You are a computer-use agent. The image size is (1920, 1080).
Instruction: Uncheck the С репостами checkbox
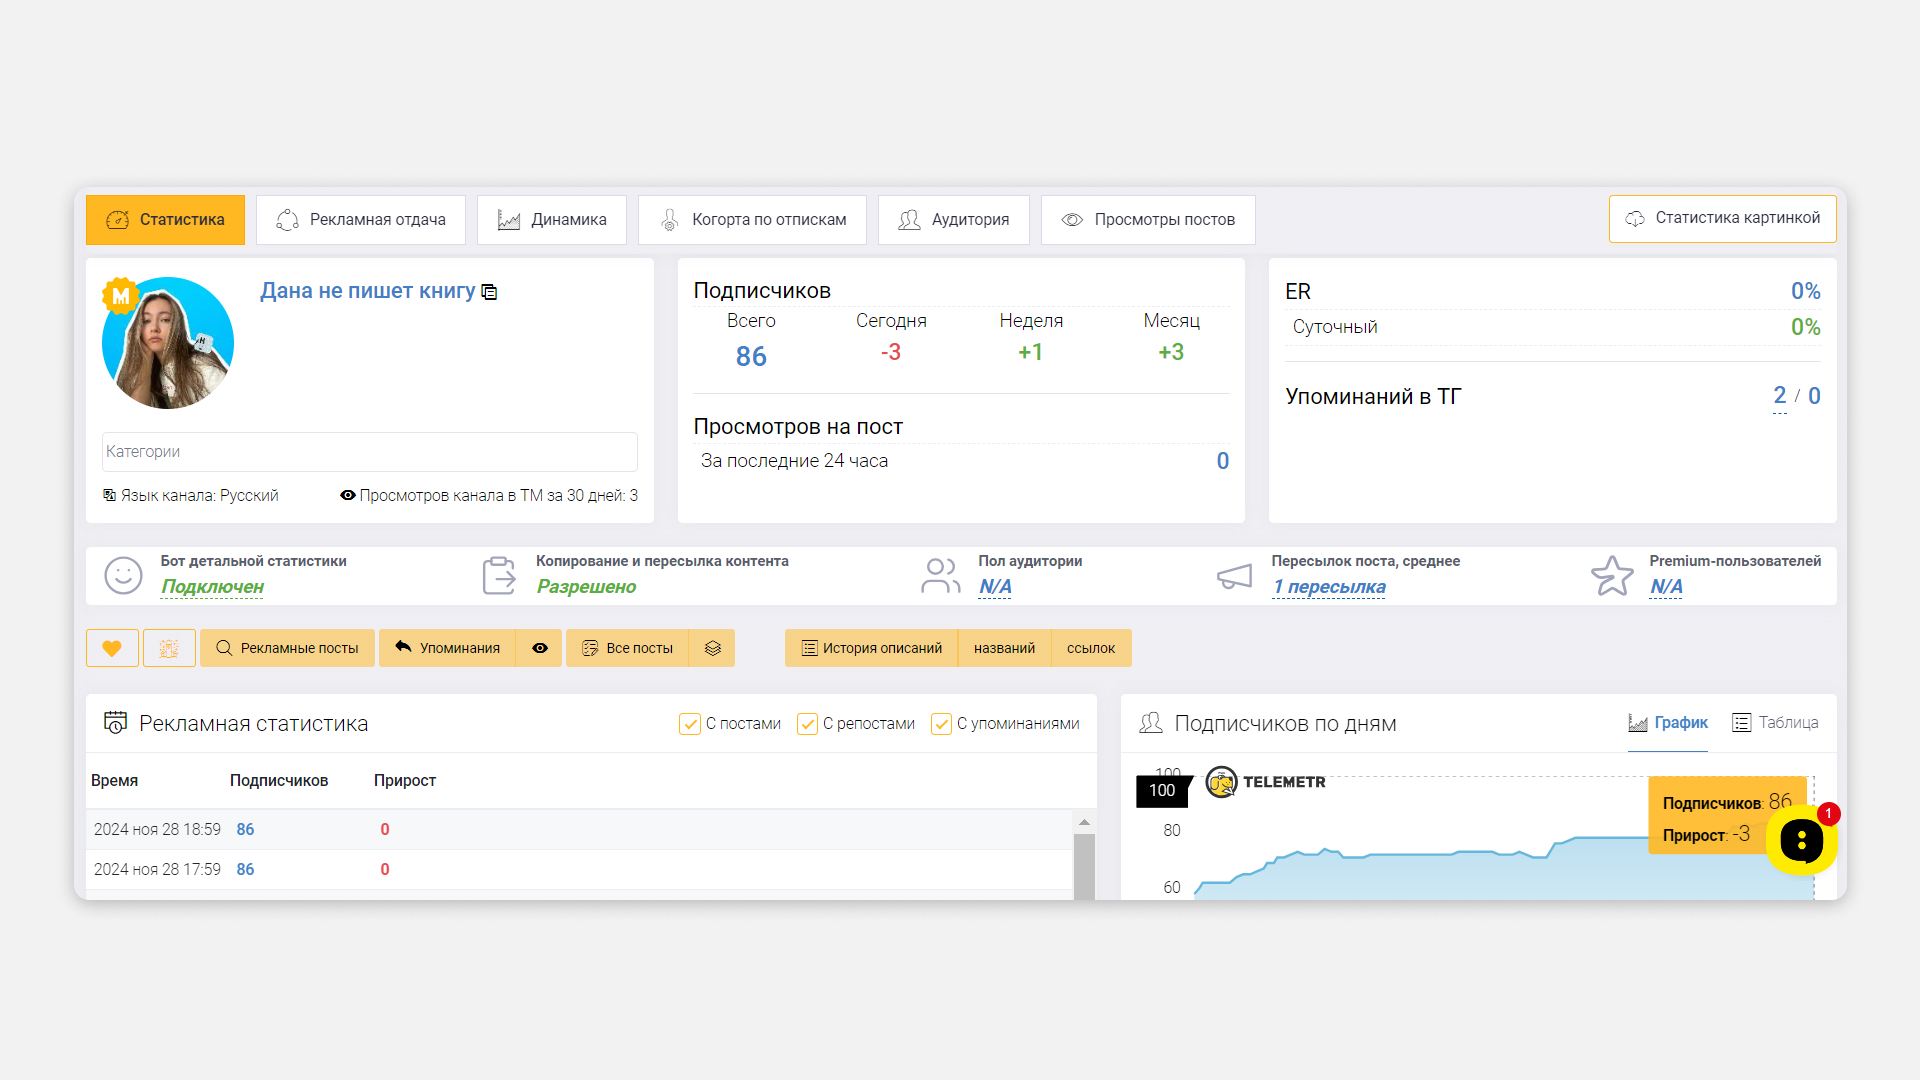(807, 724)
